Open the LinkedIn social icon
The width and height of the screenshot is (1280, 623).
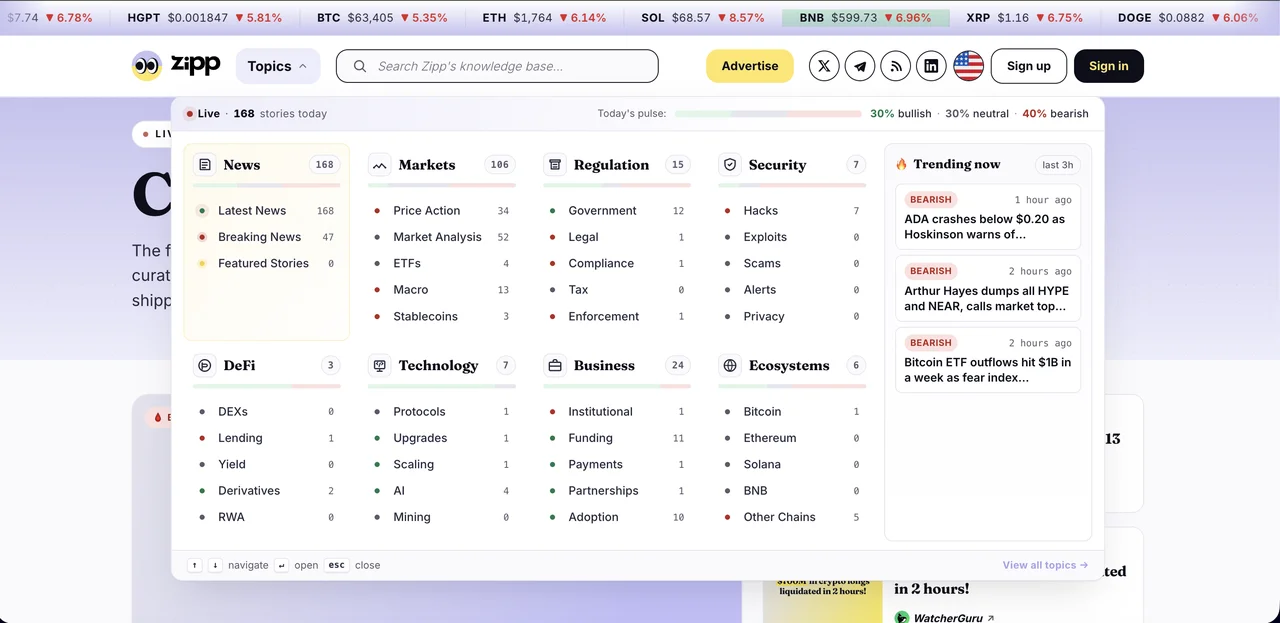tap(932, 66)
